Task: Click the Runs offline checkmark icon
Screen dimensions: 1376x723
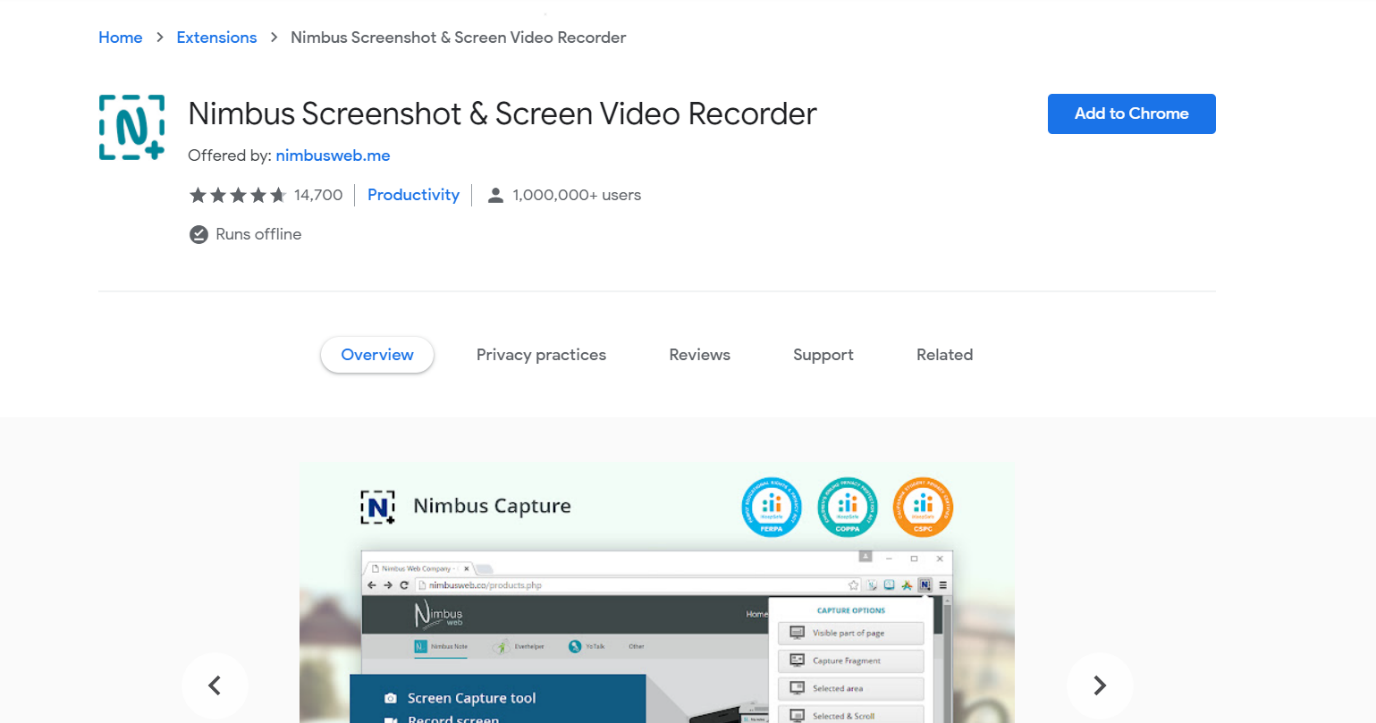Action: click(x=198, y=234)
